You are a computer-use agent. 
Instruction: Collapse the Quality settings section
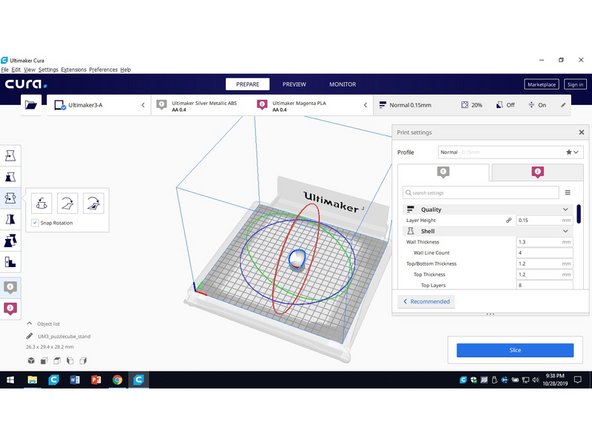coord(565,210)
